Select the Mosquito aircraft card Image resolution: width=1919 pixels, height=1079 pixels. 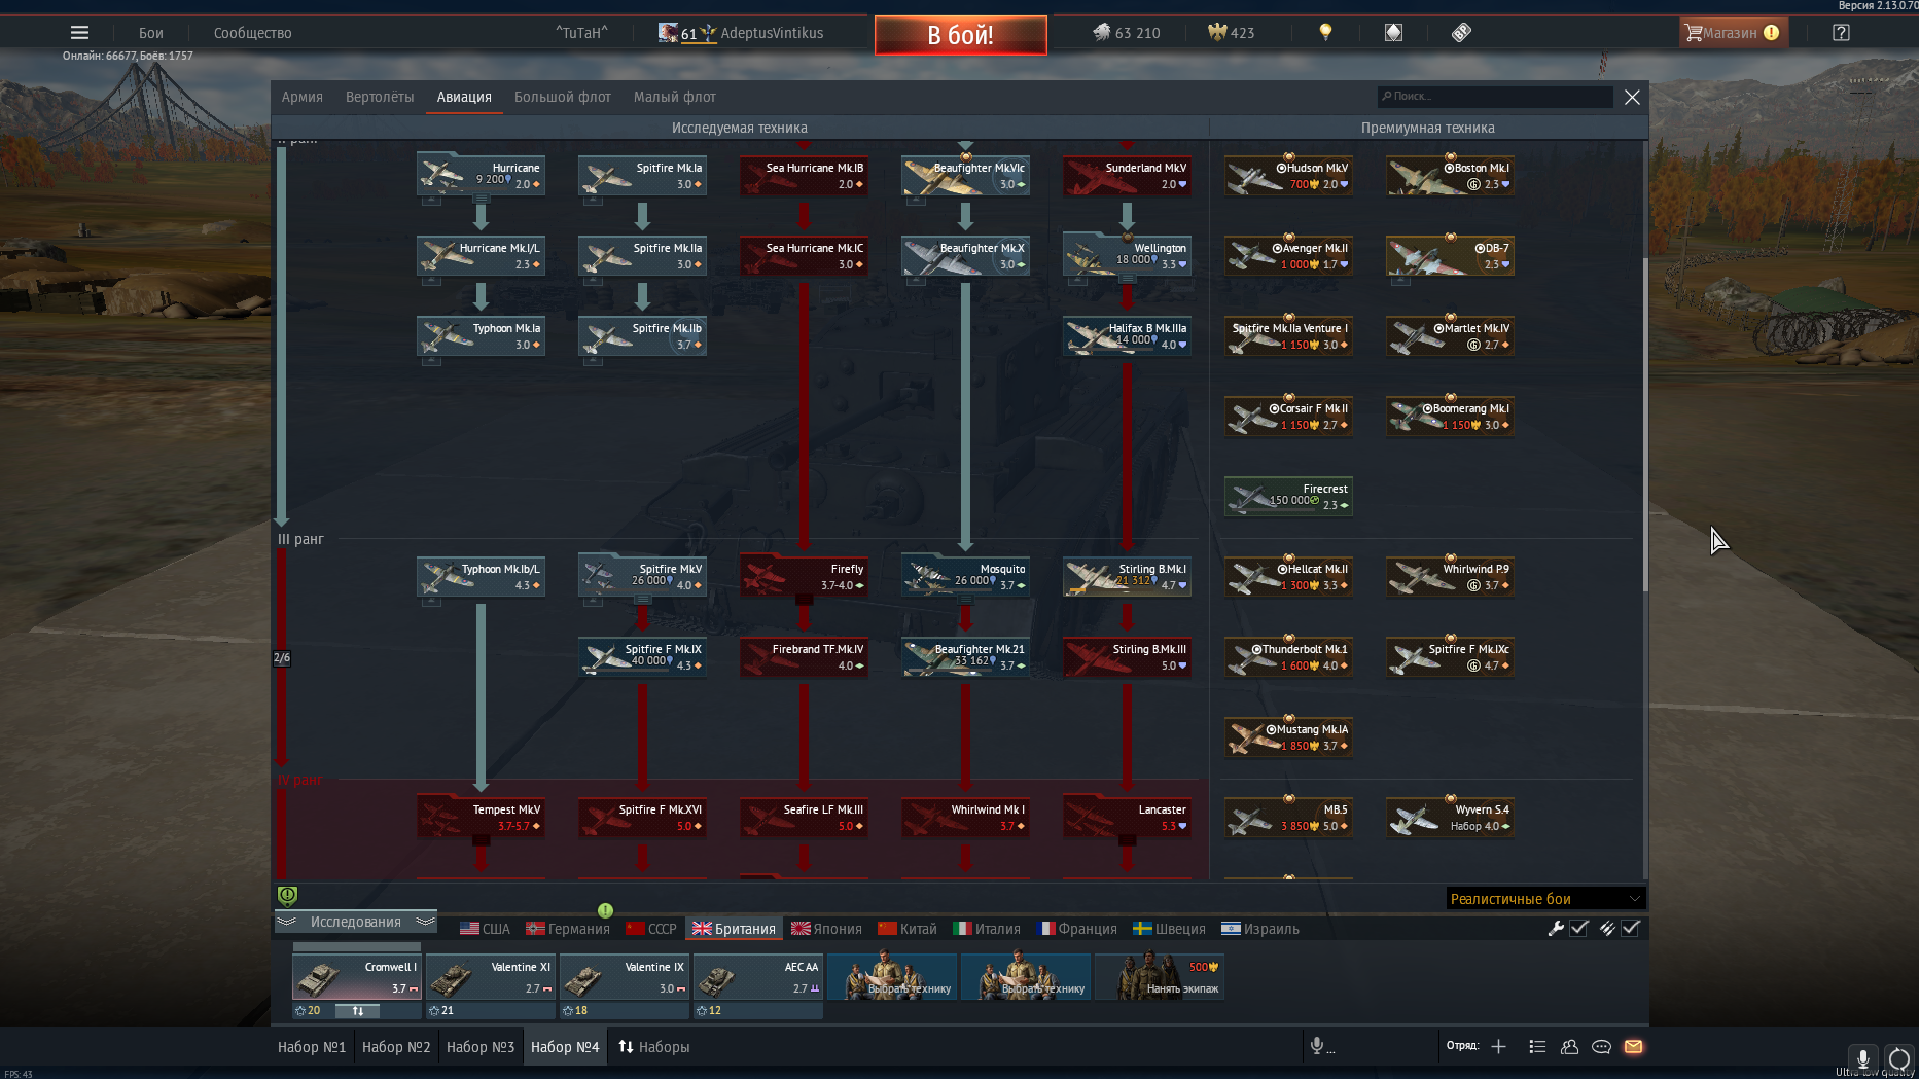965,576
